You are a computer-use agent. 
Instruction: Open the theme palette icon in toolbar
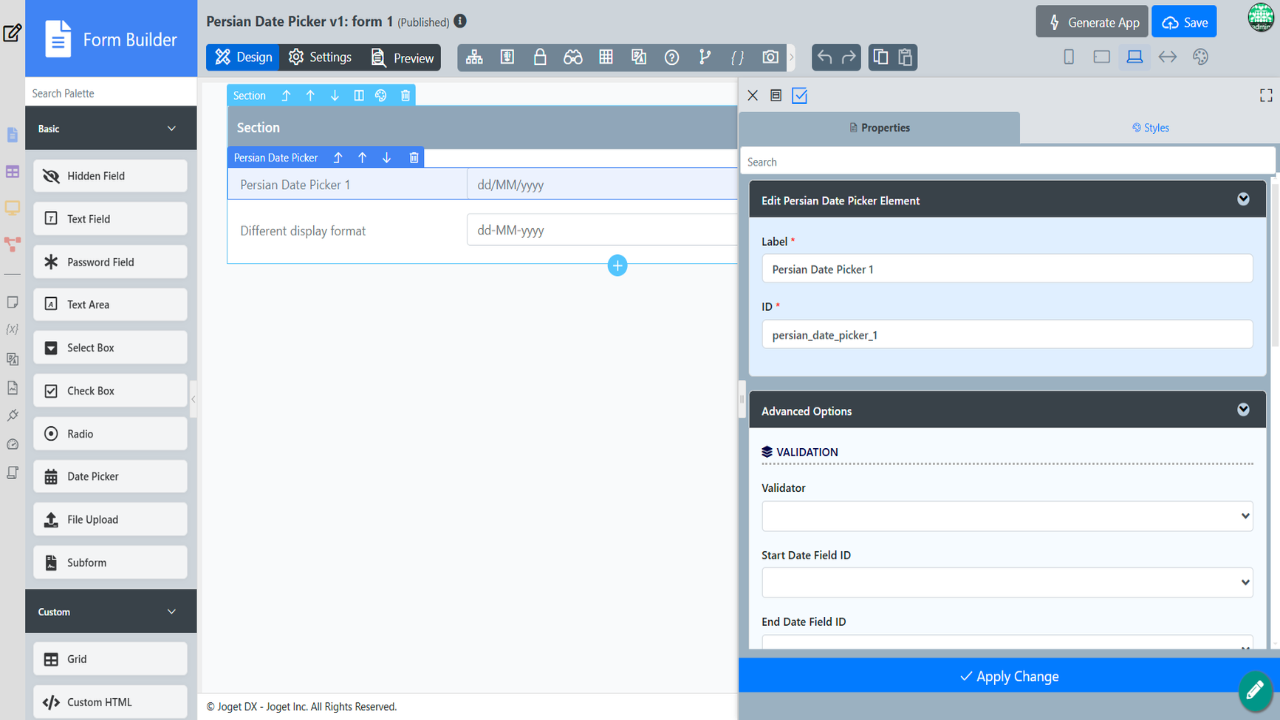(x=1201, y=57)
